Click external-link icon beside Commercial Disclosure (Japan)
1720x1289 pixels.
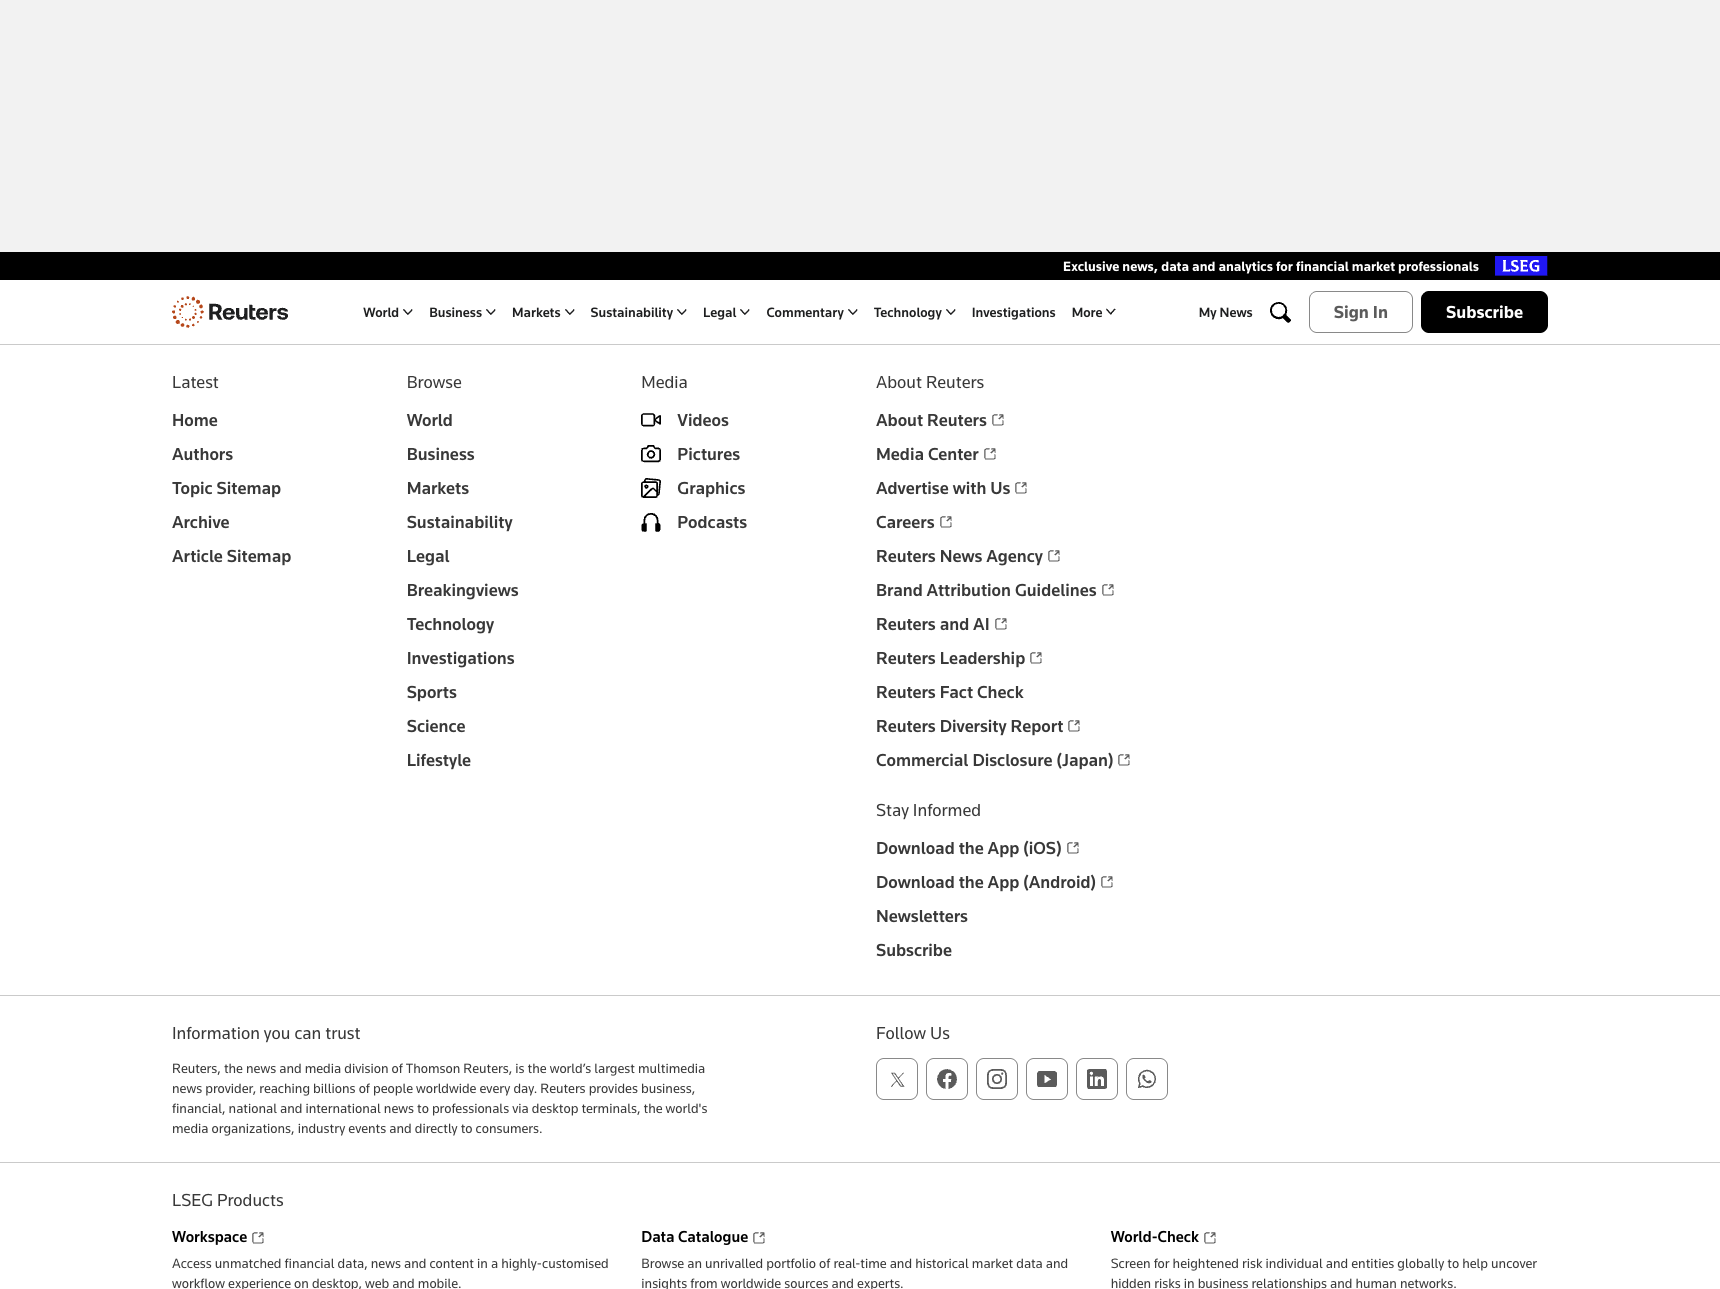(1124, 760)
